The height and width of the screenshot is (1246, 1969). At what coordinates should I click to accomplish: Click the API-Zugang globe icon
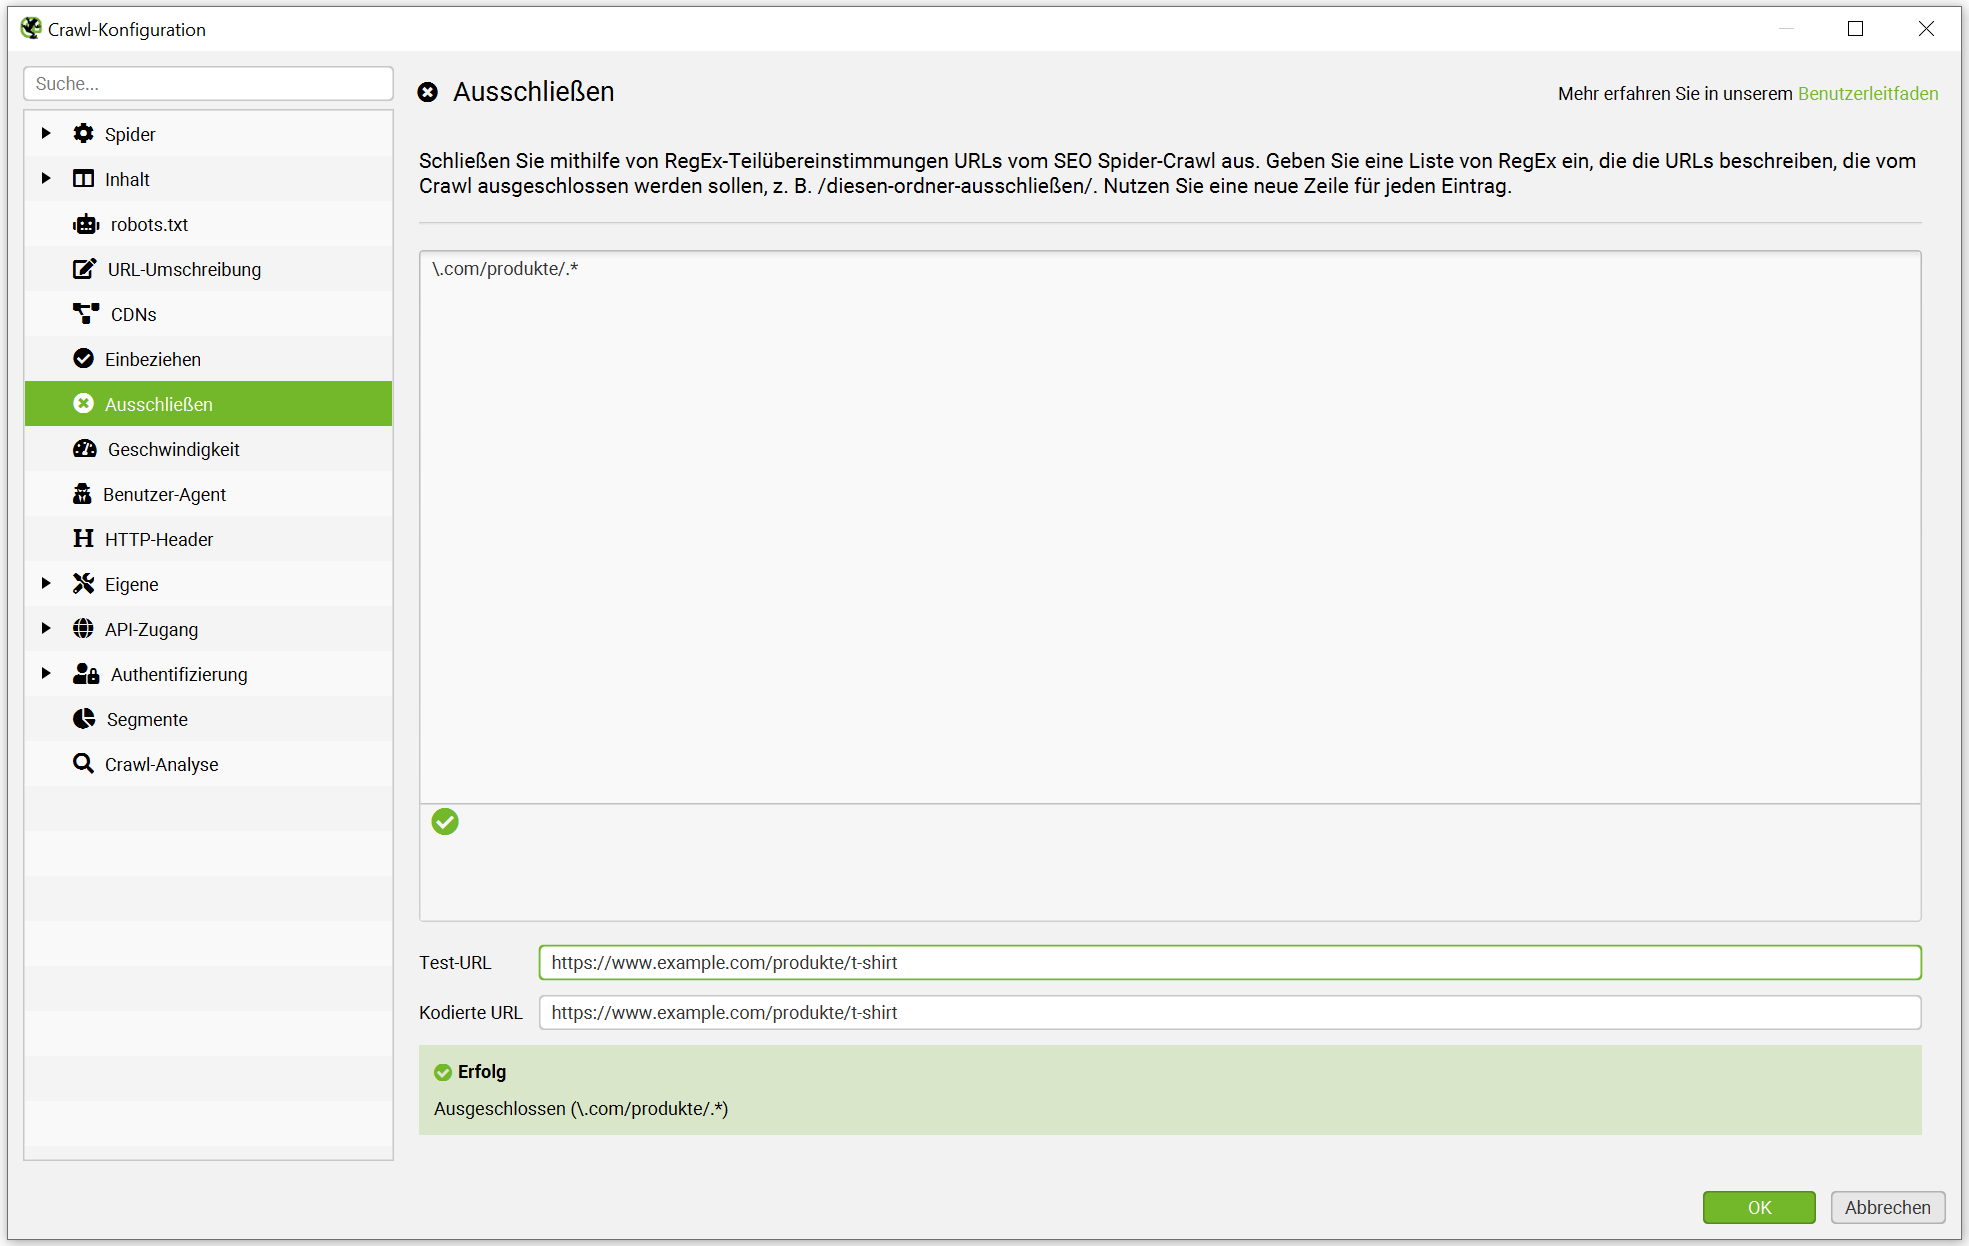pos(84,629)
